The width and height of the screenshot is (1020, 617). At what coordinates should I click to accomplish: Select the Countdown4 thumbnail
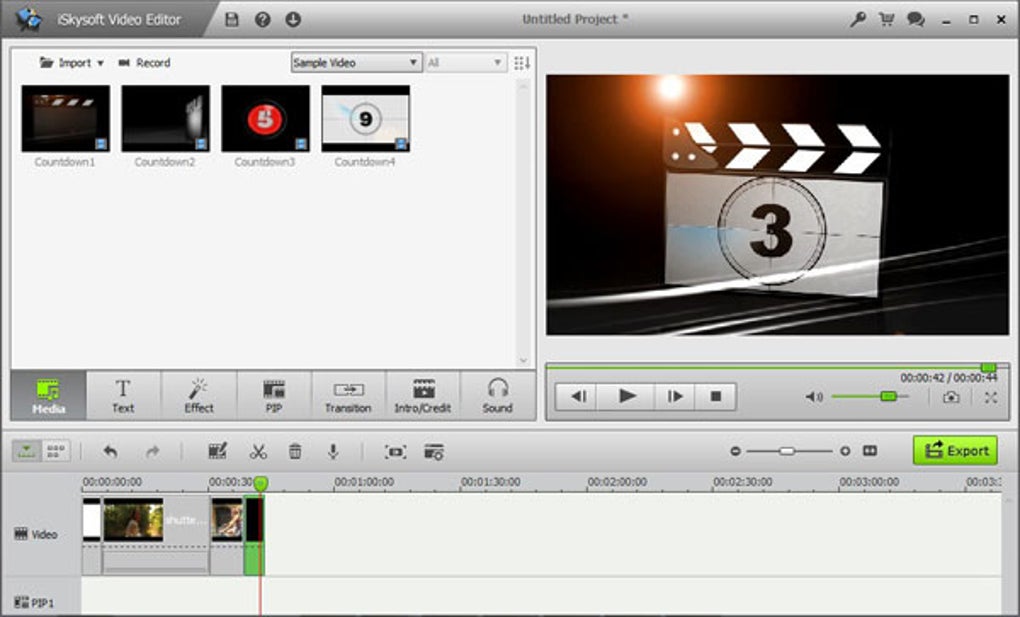pos(366,118)
